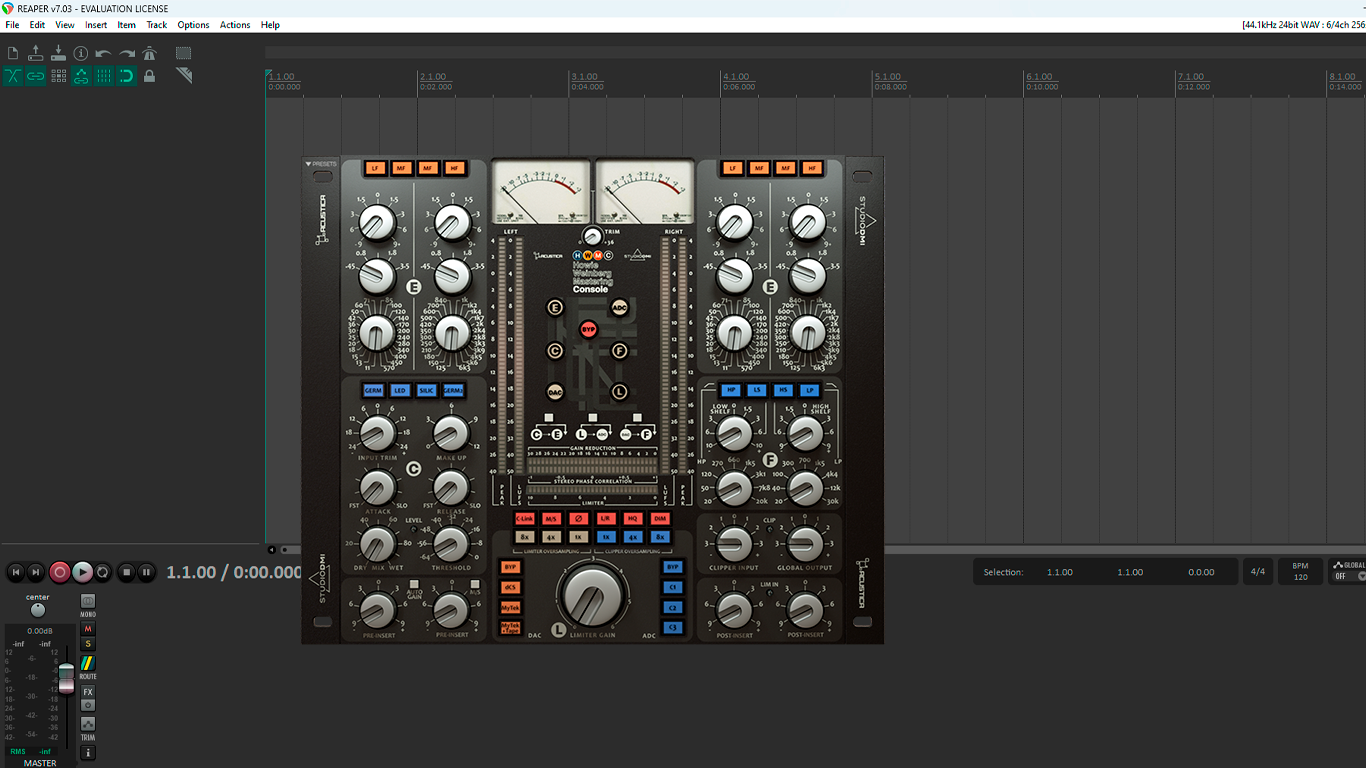The image size is (1366, 768).
Task: Open the Insert menu
Action: coord(96,25)
